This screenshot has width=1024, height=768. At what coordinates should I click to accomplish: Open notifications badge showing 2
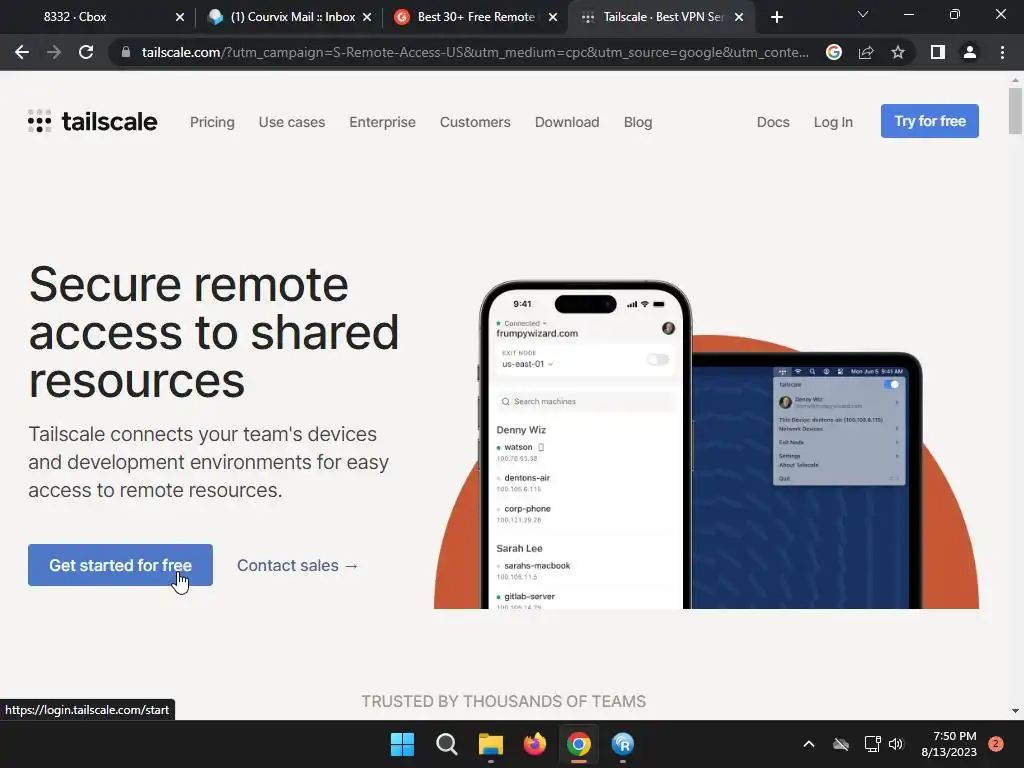(x=996, y=744)
